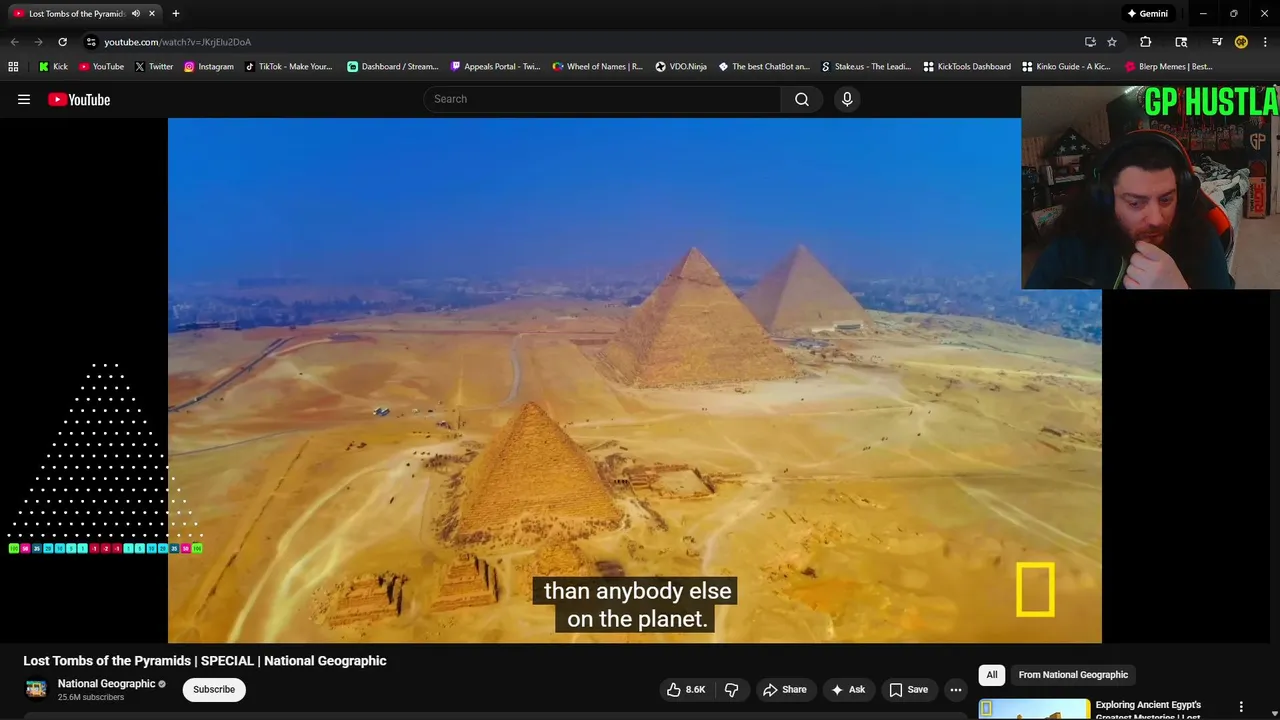Select From National Geographic filter chip
1280x720 pixels.
point(1073,675)
